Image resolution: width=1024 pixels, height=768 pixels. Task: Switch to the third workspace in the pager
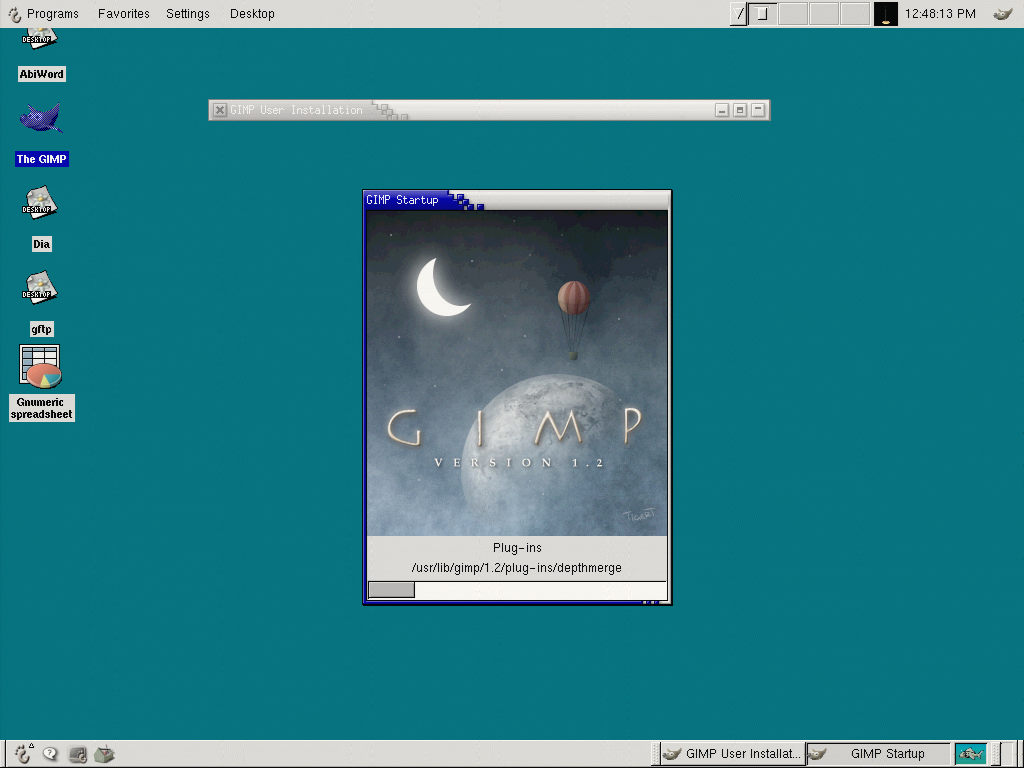click(x=824, y=14)
